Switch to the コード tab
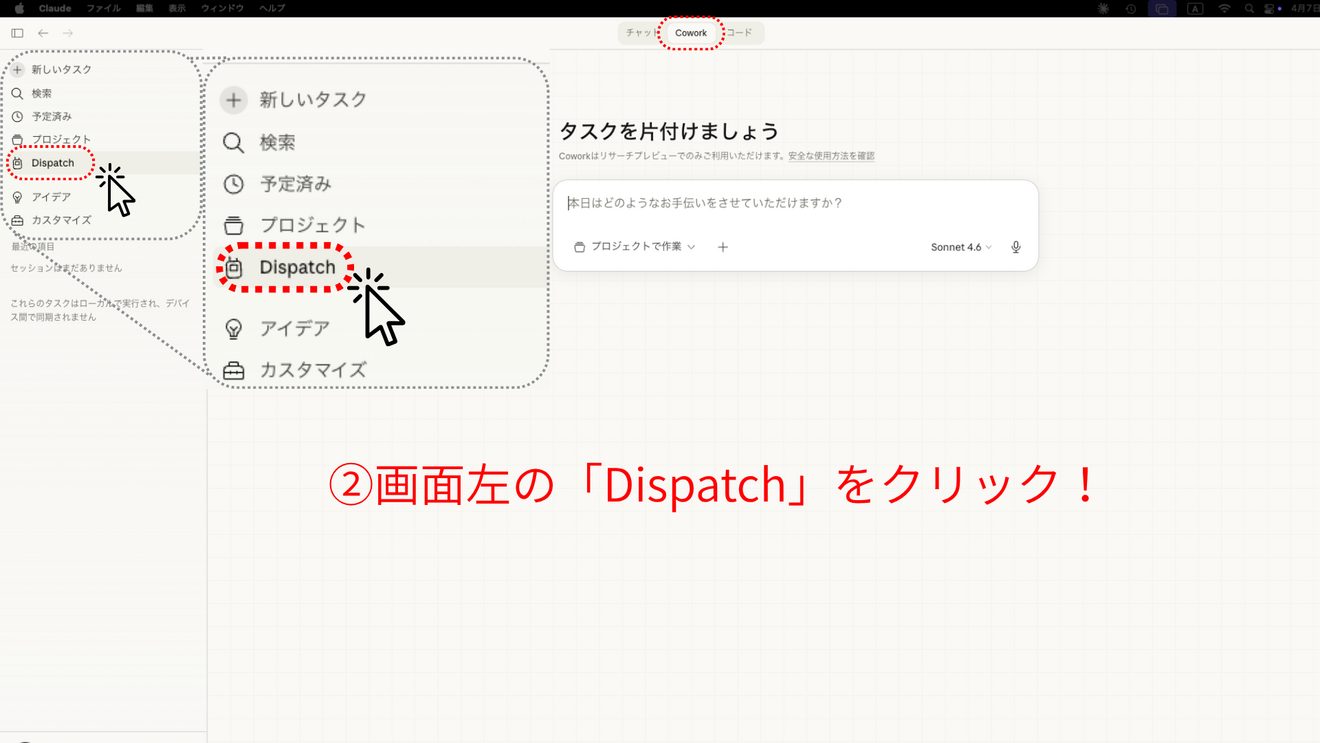 (x=741, y=33)
